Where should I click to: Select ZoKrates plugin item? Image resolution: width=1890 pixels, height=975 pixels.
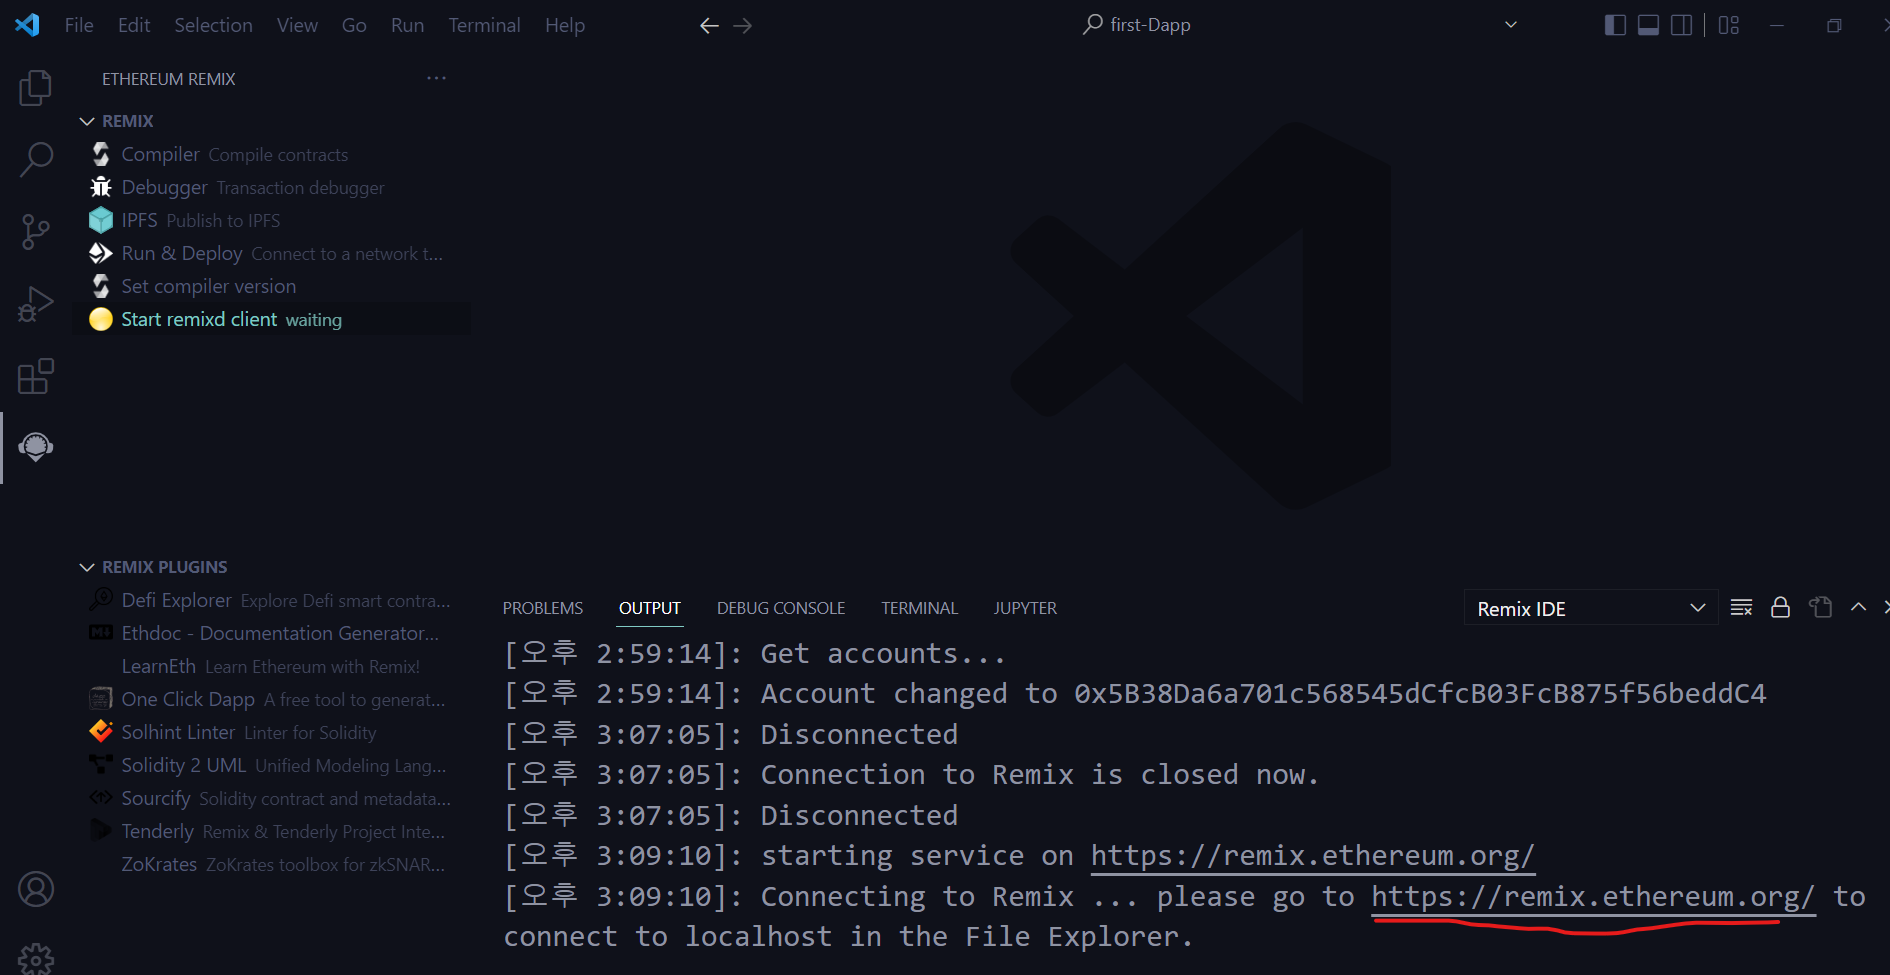(x=271, y=864)
